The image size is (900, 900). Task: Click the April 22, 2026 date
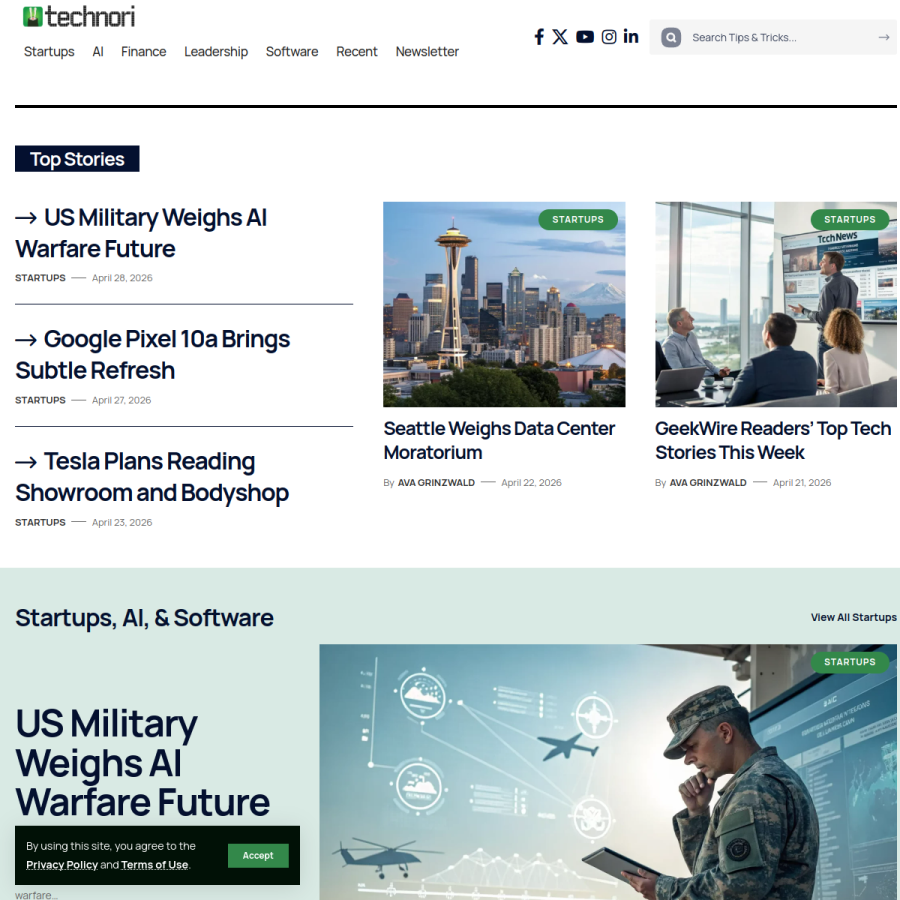click(531, 483)
